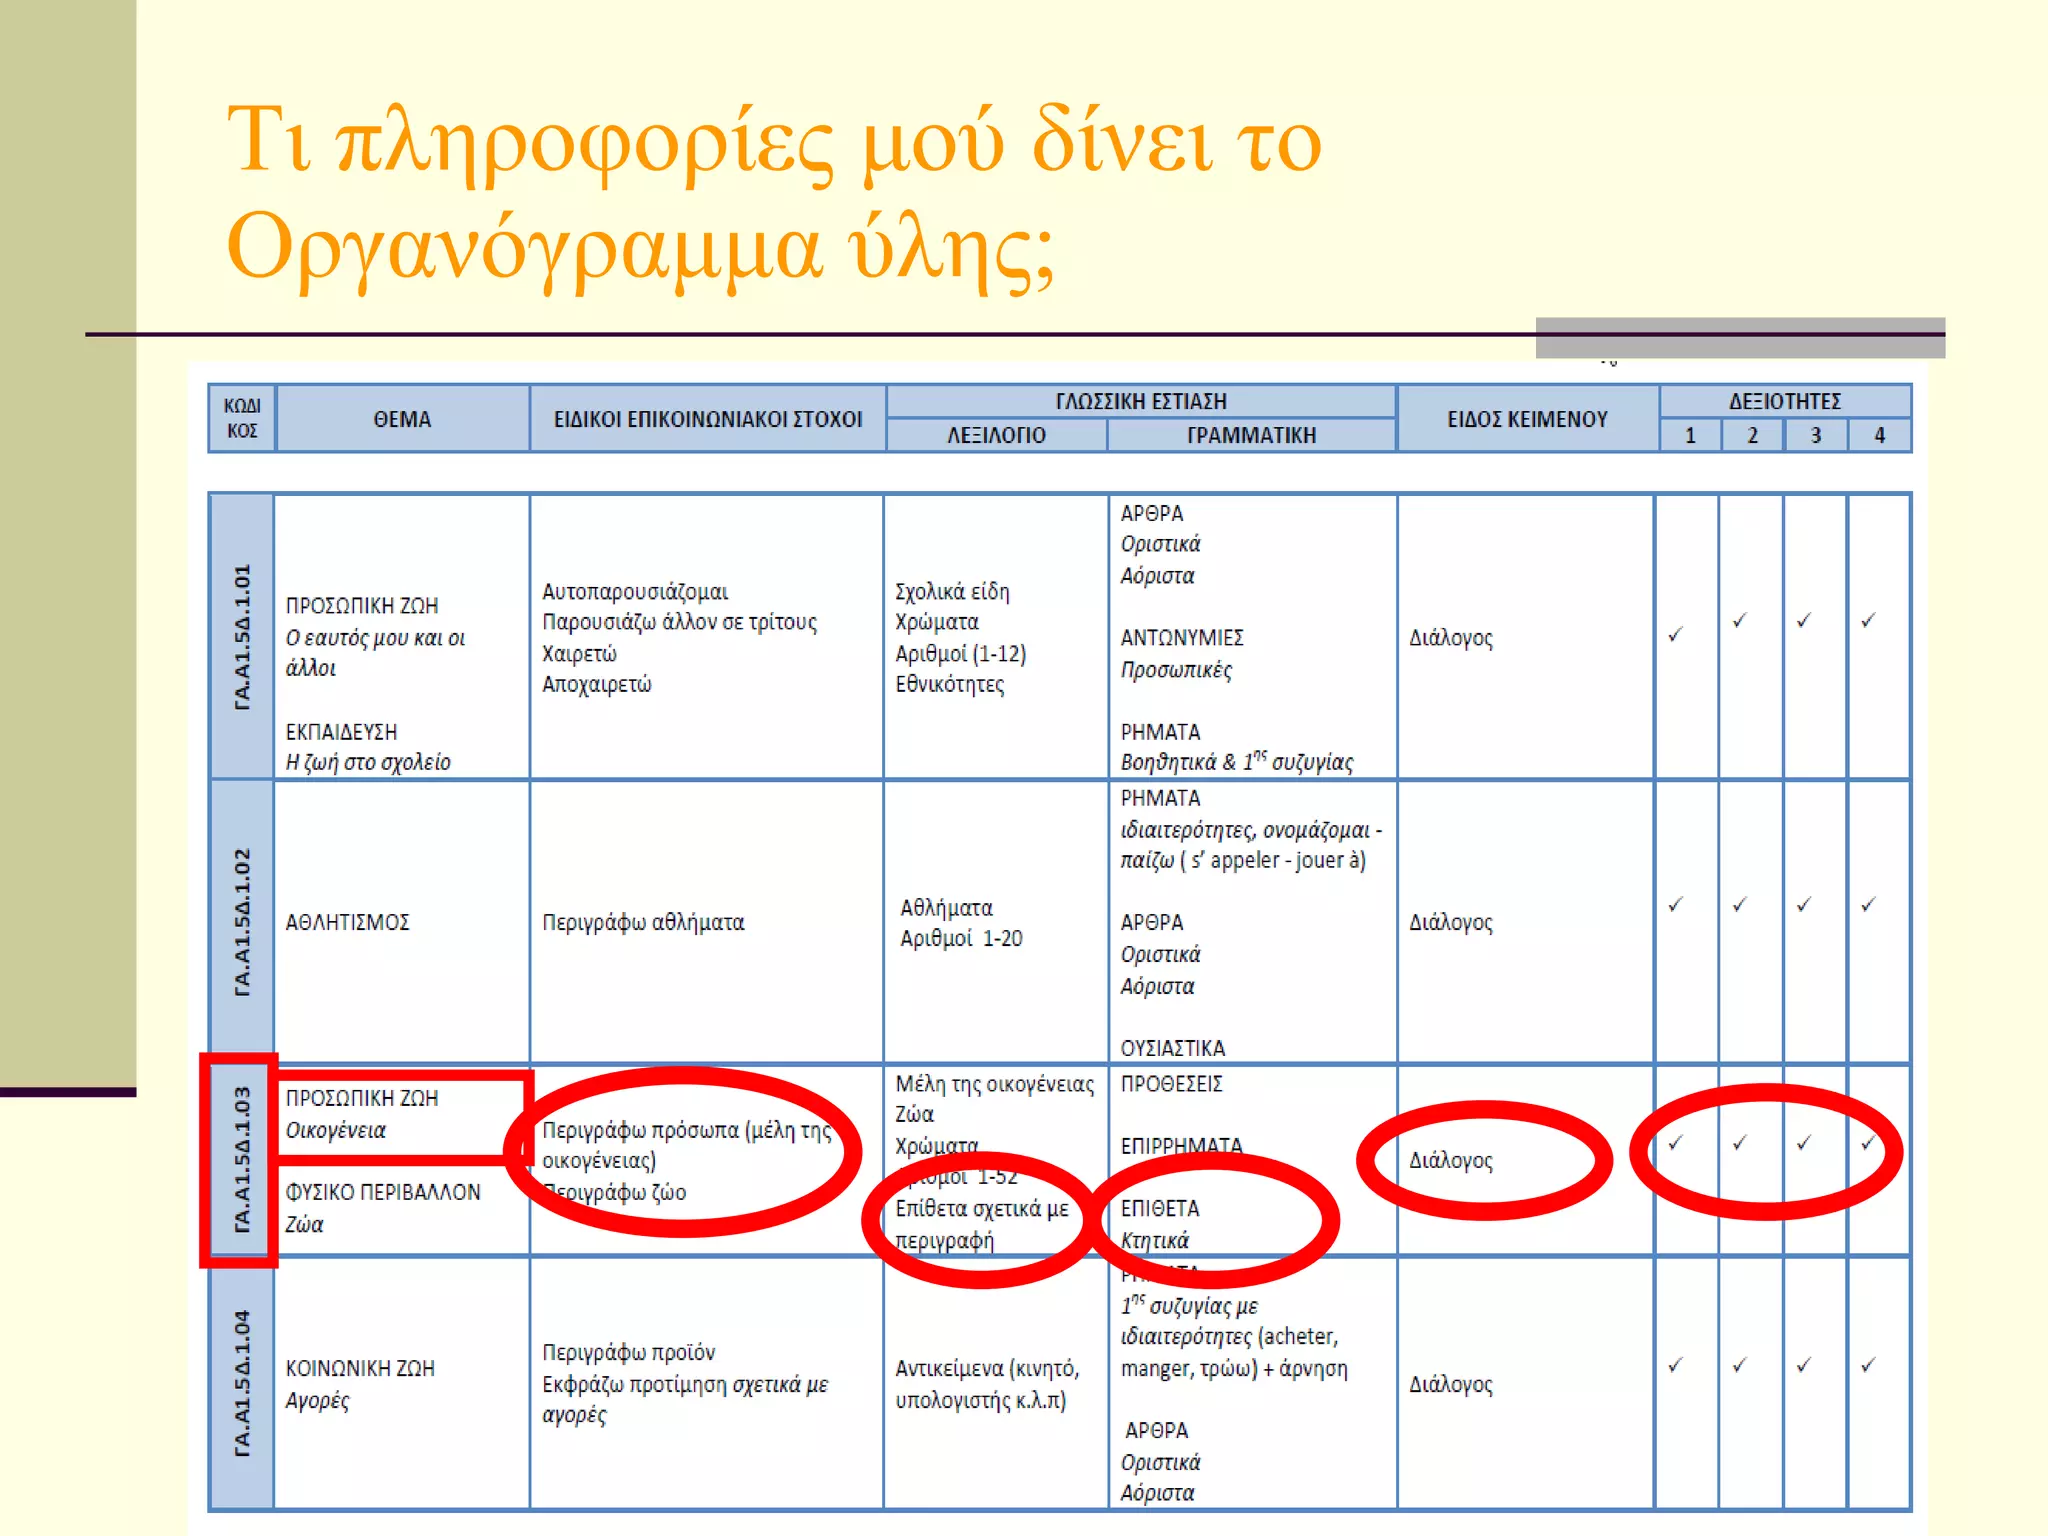Screen dimensions: 2048x1536
Task: Click skill 4 checkmark in row ΓΑ.Α1.5Δ.1.01
Action: point(1868,620)
